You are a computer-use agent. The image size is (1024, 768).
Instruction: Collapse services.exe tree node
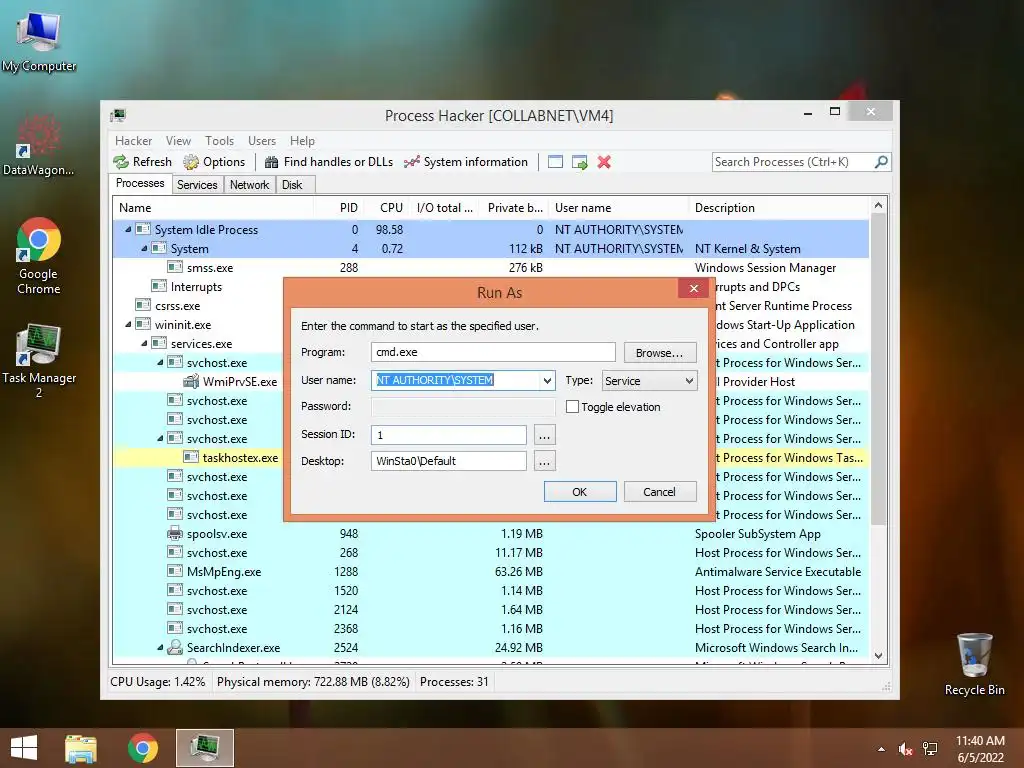coord(144,344)
